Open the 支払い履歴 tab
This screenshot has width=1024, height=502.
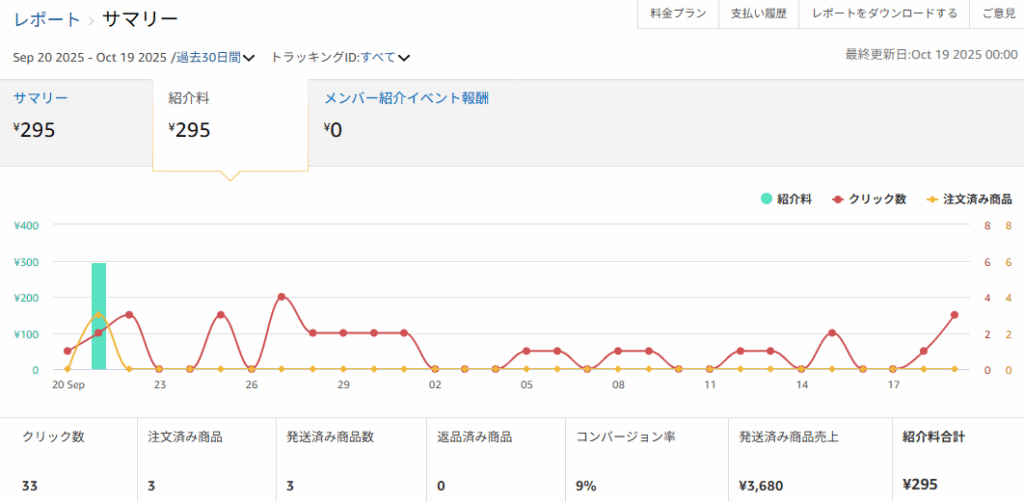point(759,14)
